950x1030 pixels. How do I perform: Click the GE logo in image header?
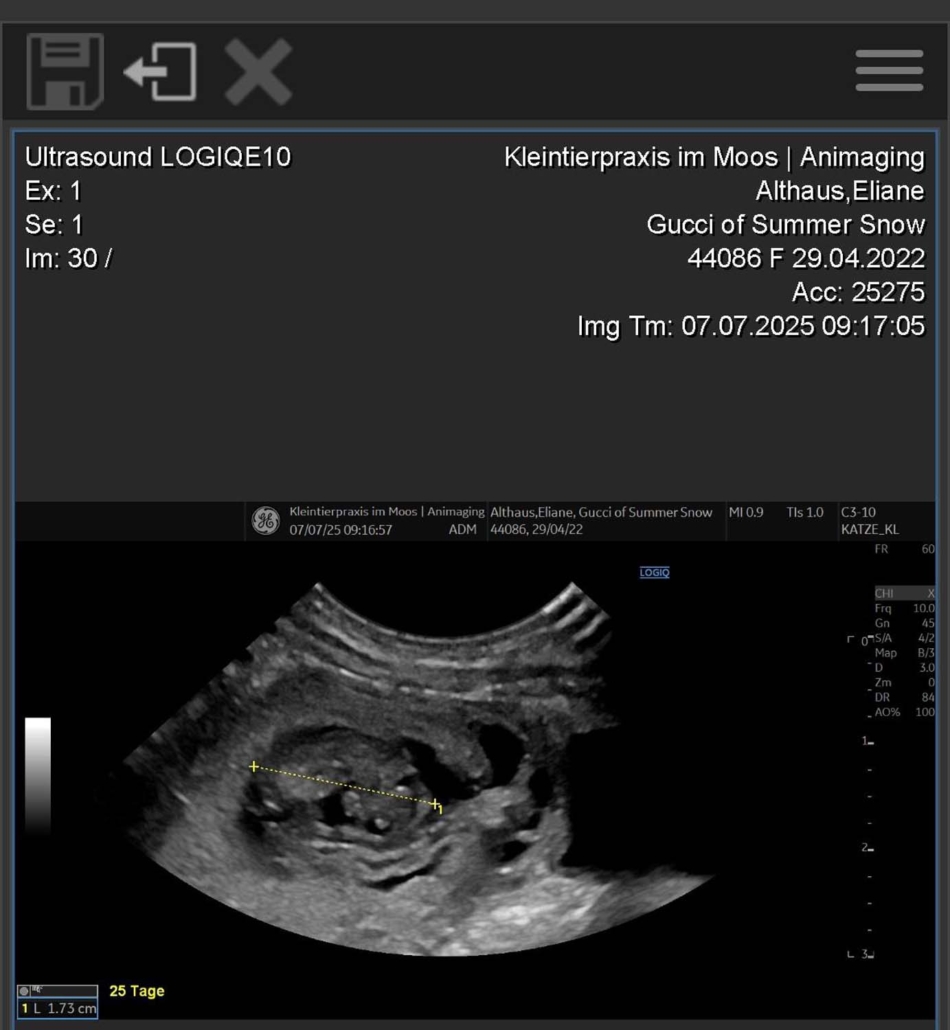(x=265, y=520)
